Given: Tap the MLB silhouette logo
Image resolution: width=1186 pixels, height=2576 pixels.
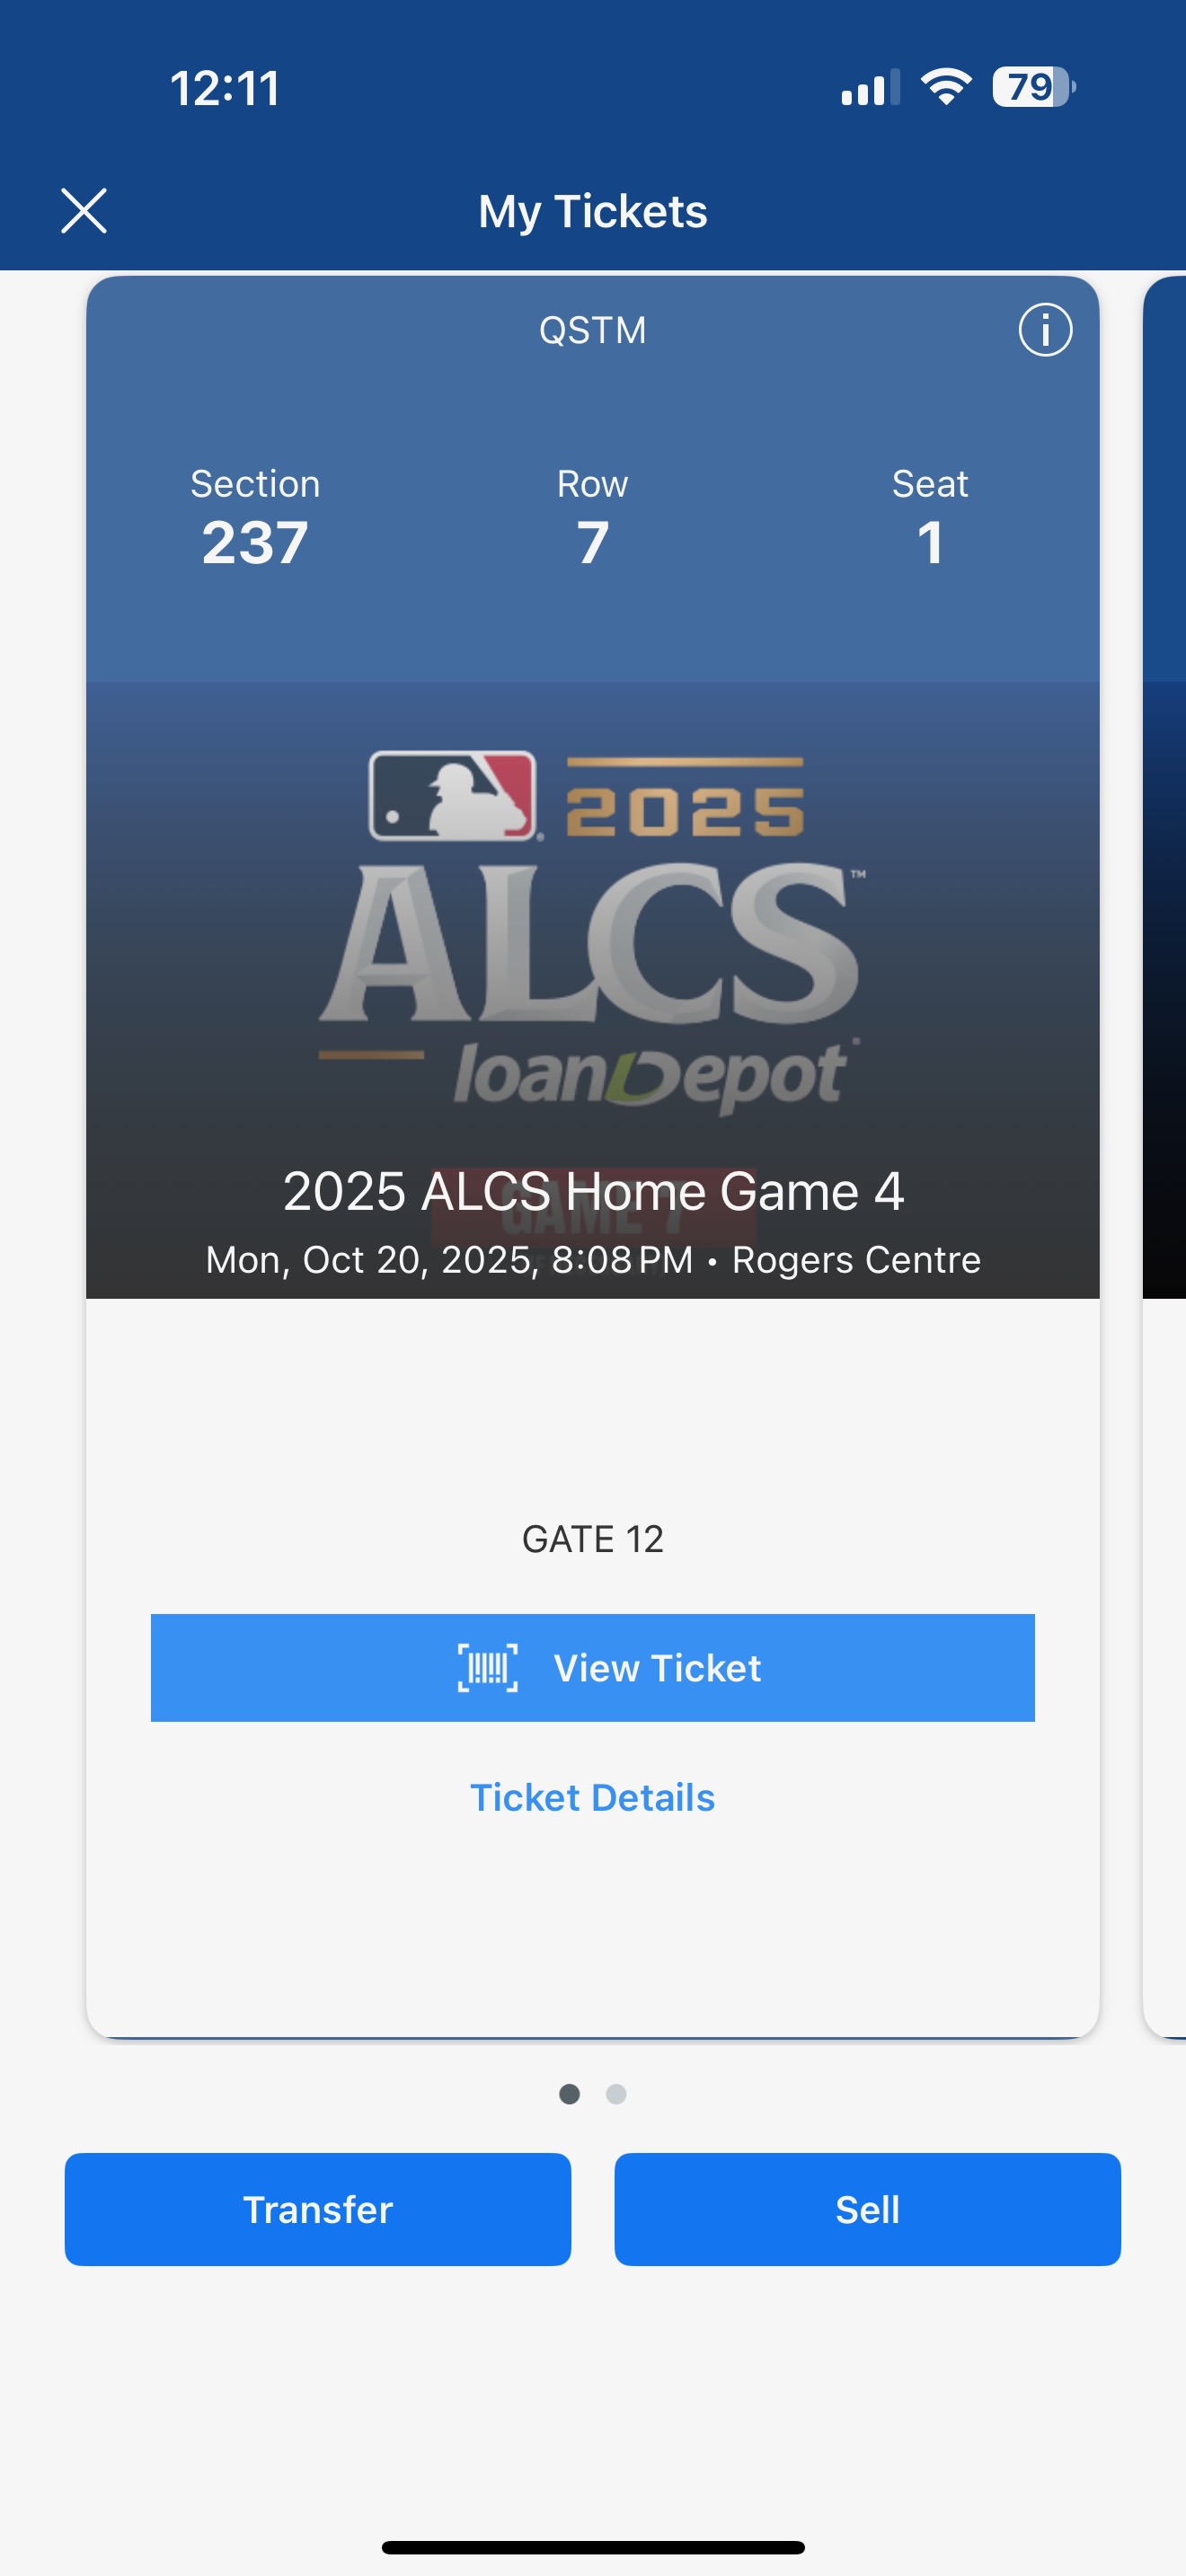Looking at the screenshot, I should tap(453, 795).
